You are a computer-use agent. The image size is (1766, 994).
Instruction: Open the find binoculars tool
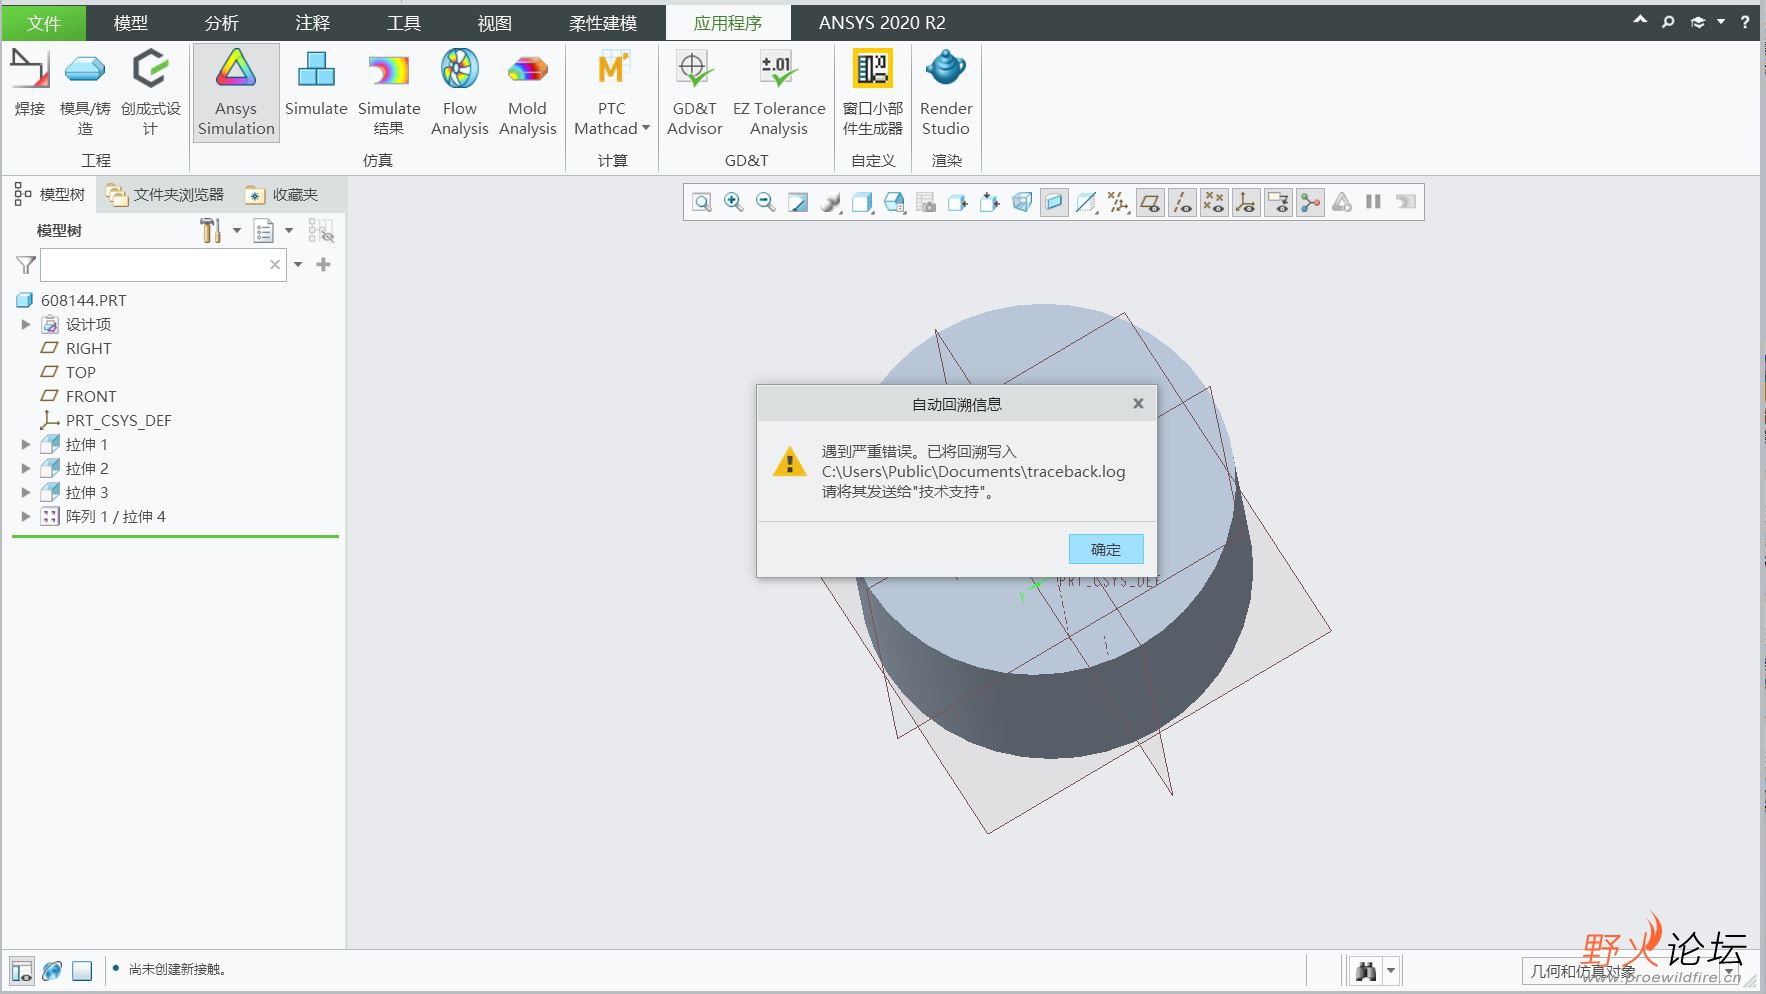[1366, 971]
